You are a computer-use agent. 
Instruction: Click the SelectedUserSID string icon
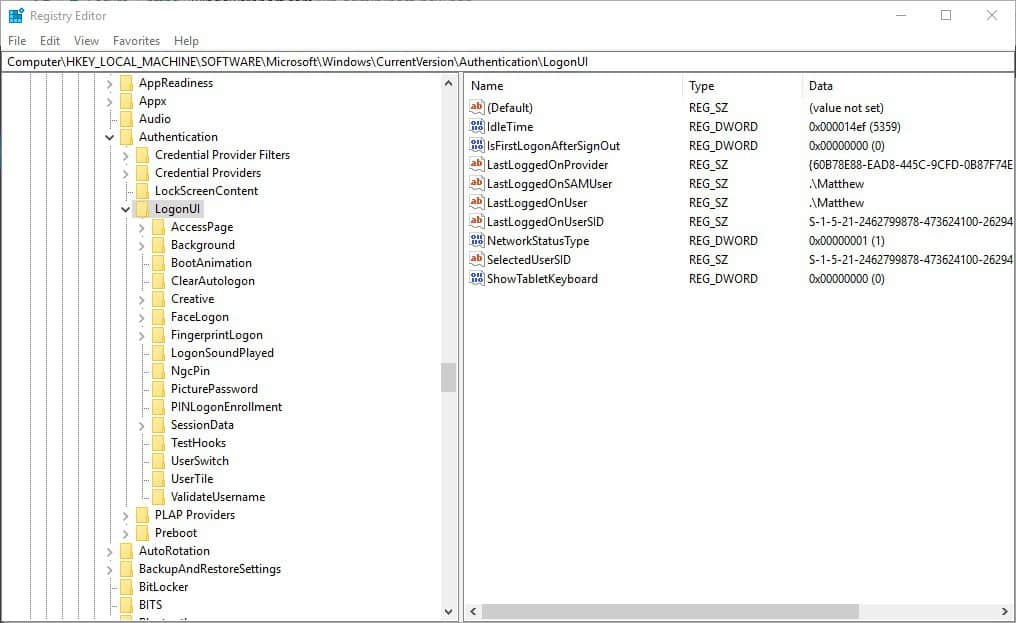click(x=477, y=259)
